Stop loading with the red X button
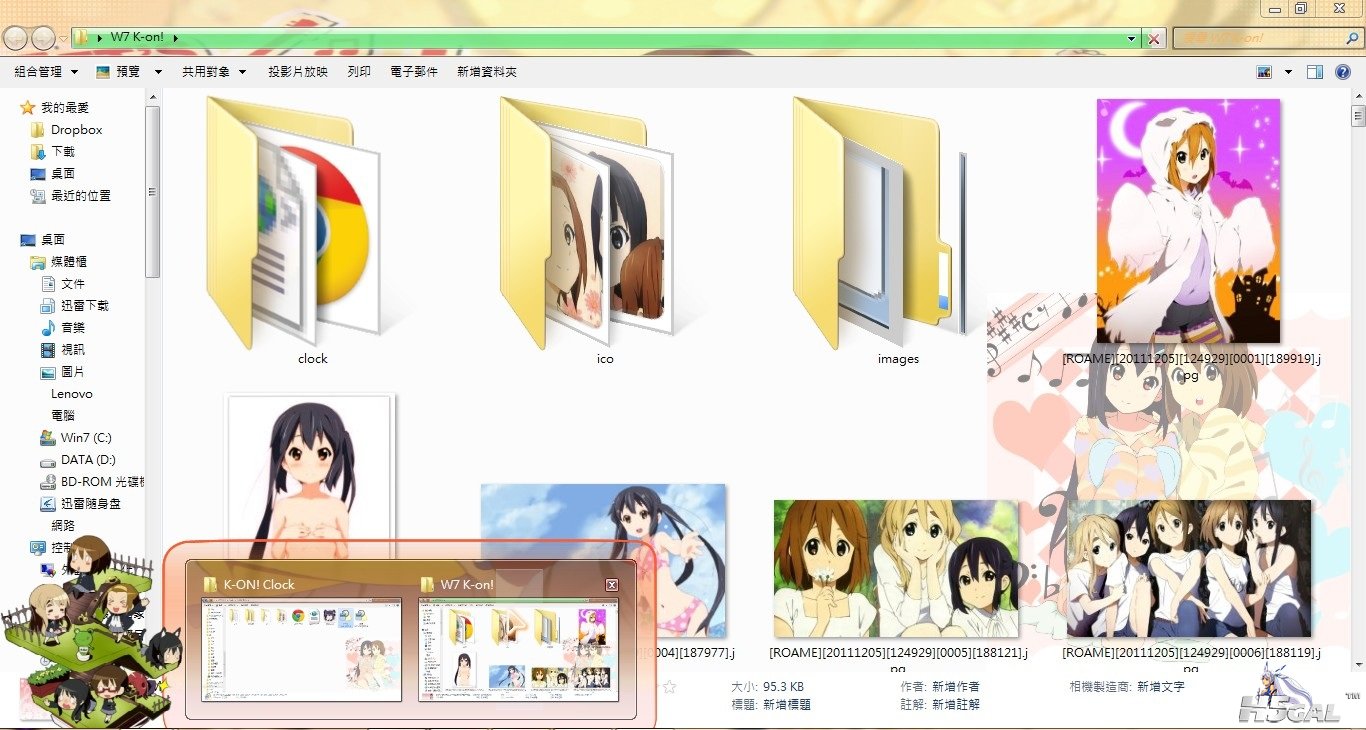 tap(1154, 38)
